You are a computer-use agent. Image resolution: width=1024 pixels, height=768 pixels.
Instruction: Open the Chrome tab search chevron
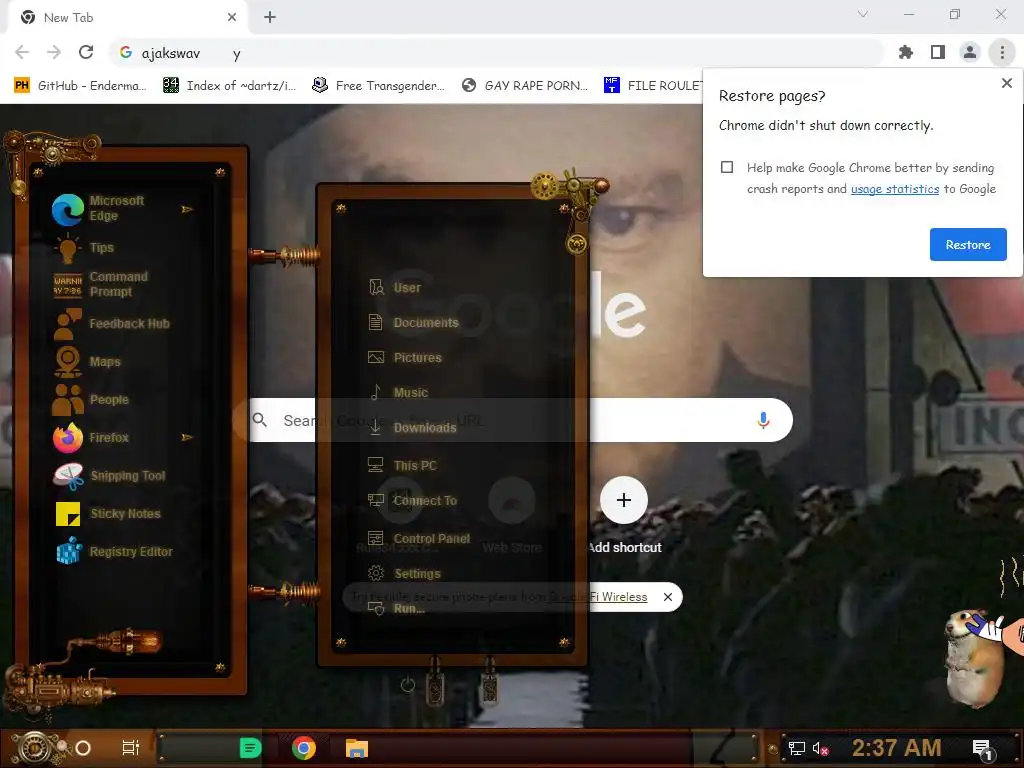[863, 14]
